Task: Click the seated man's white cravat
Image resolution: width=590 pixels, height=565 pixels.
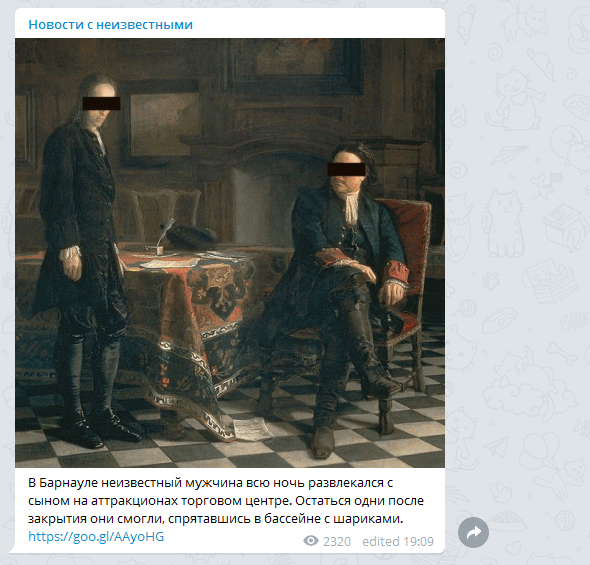Action: [352, 209]
